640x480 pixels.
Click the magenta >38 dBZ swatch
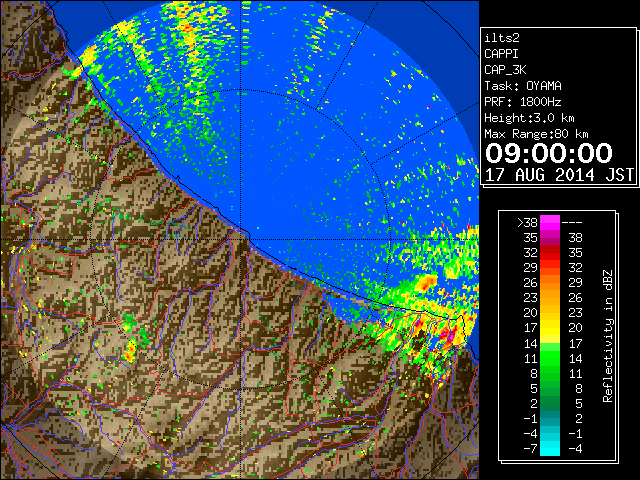tap(550, 222)
